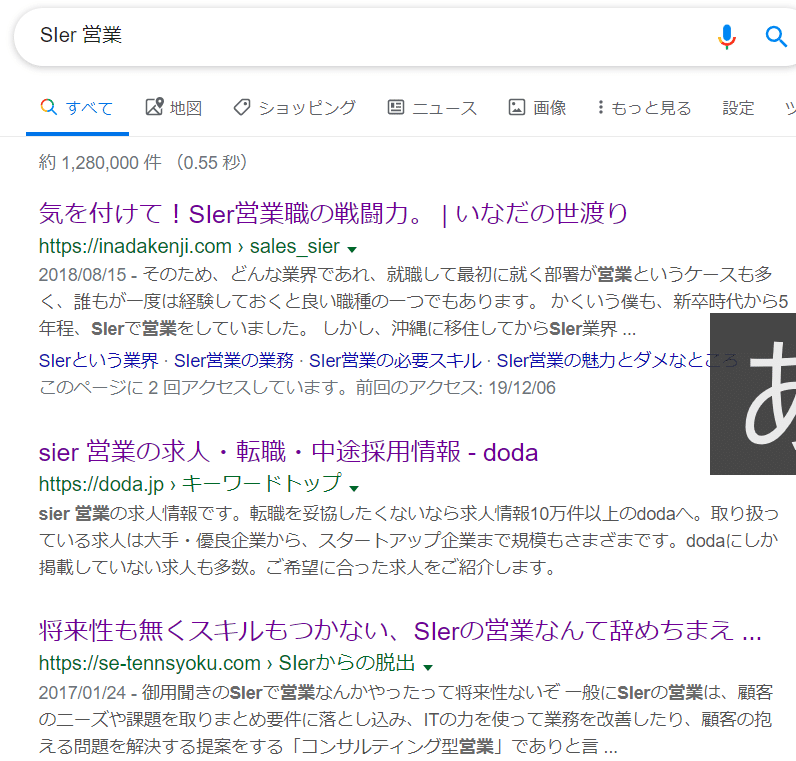
Task: Select the すべて tab
Action: [x=77, y=108]
